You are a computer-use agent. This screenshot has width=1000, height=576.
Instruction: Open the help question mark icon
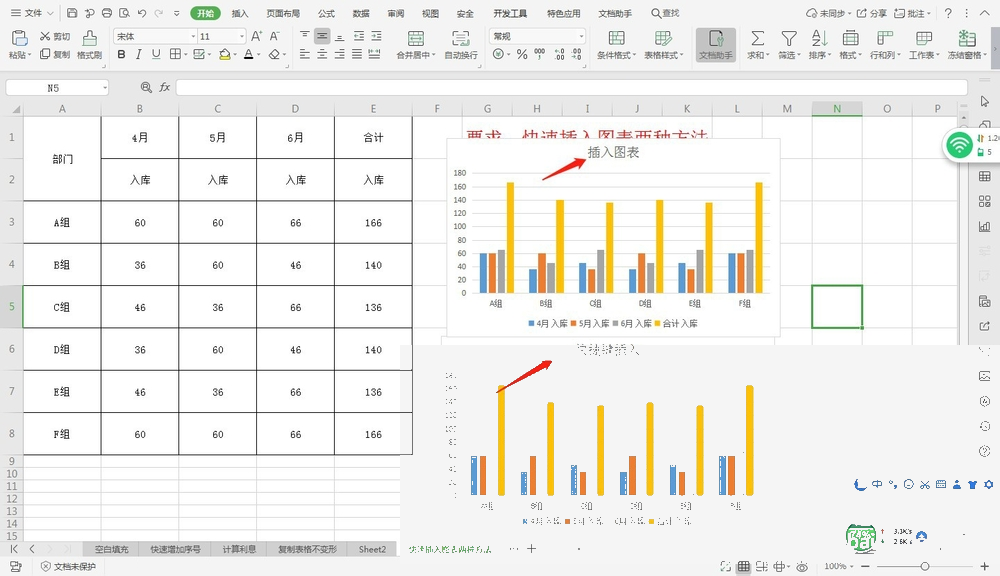948,13
